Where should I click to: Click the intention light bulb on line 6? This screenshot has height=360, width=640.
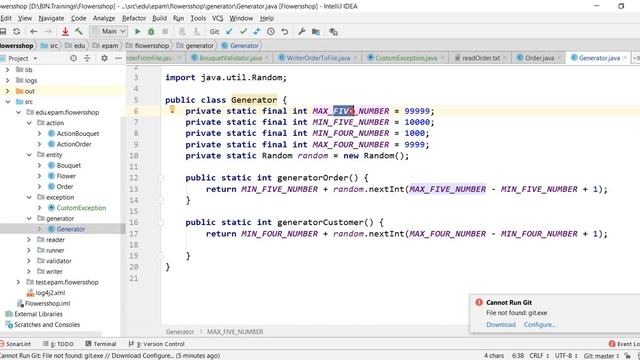pyautogui.click(x=172, y=109)
